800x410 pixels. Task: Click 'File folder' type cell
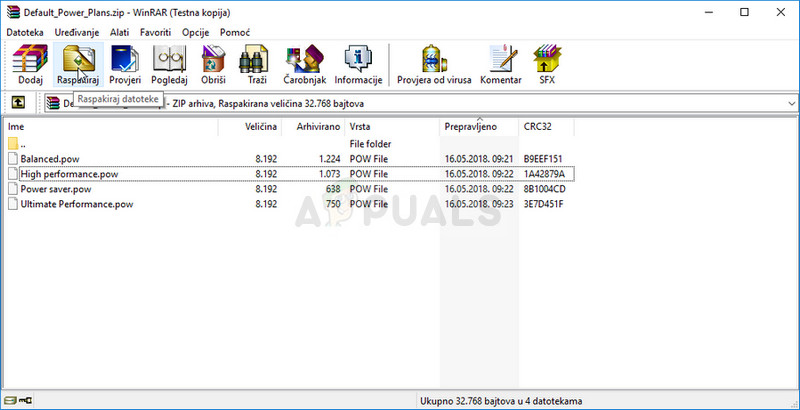pos(370,144)
